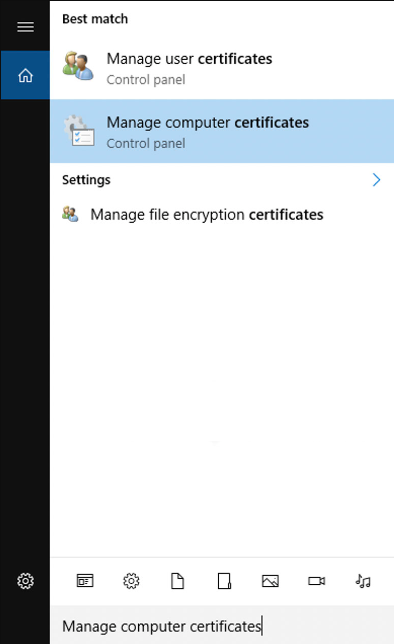This screenshot has width=394, height=644.
Task: Click the small file encryption certificates icon
Action: tap(70, 214)
